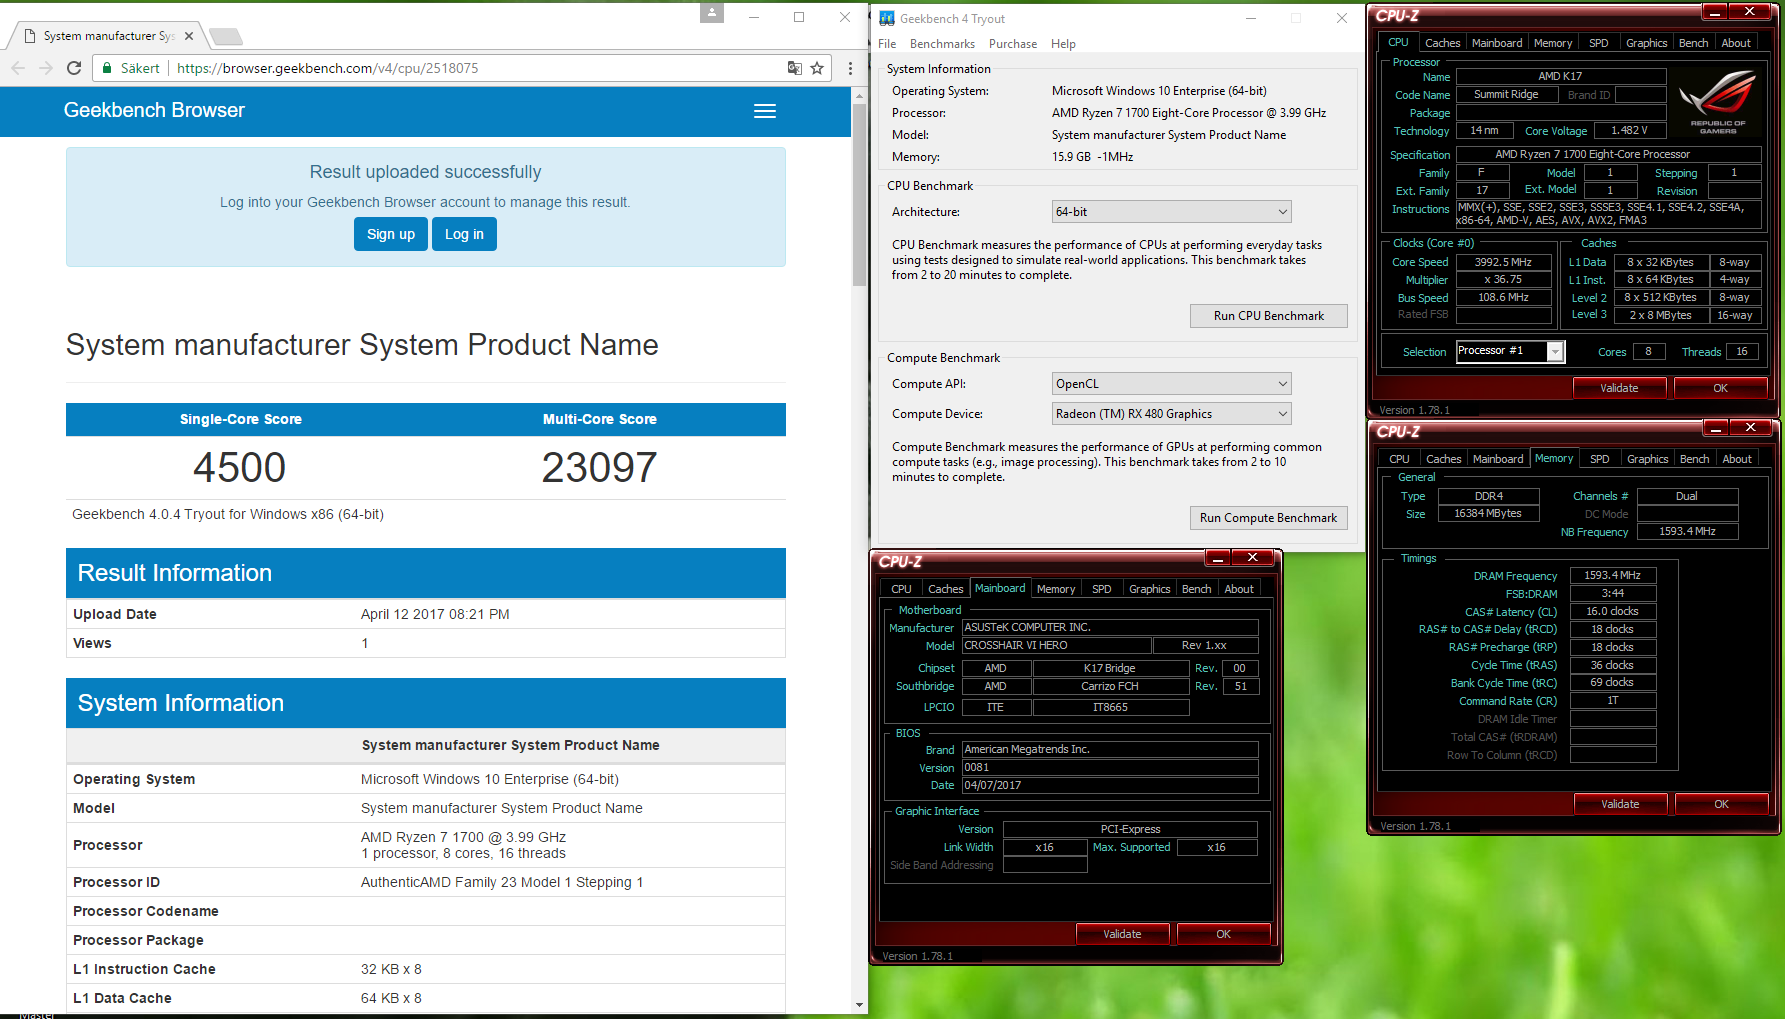1785x1019 pixels.
Task: Reload the Geekbench Browser page
Action: (74, 68)
